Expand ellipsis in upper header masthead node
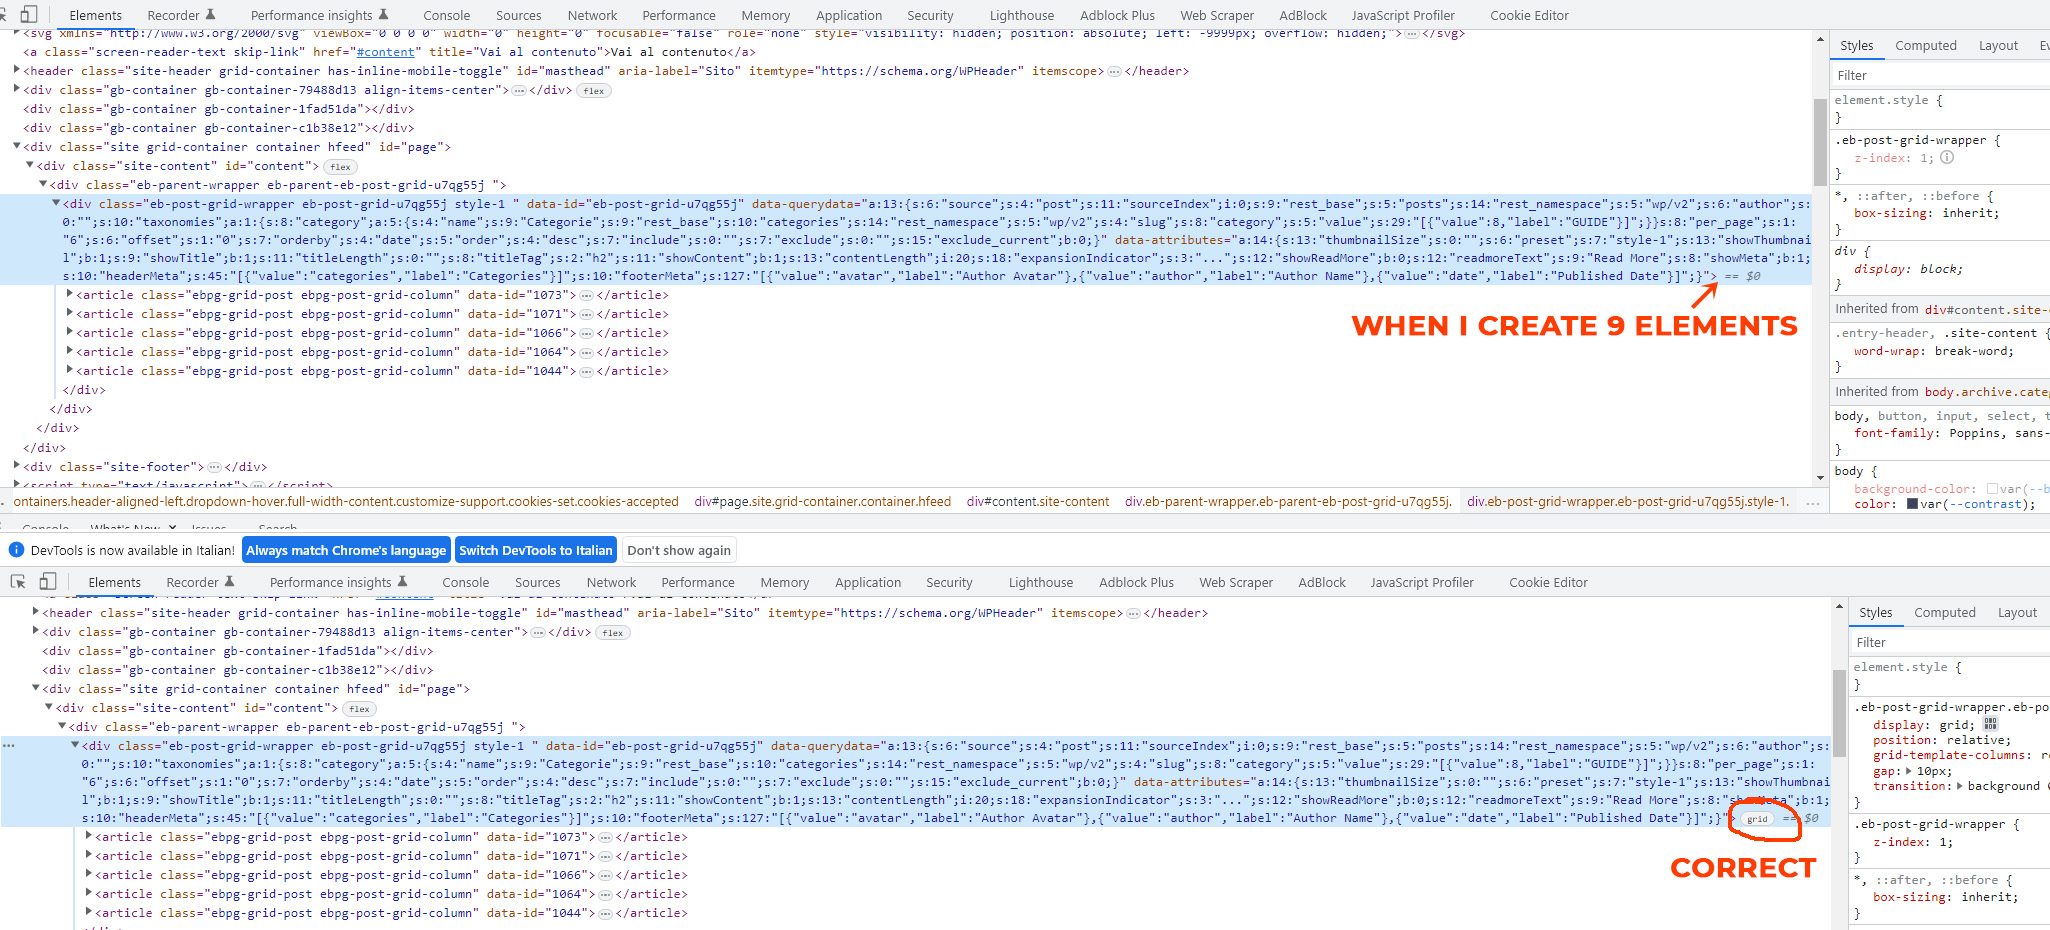The width and height of the screenshot is (2050, 930). [1114, 71]
